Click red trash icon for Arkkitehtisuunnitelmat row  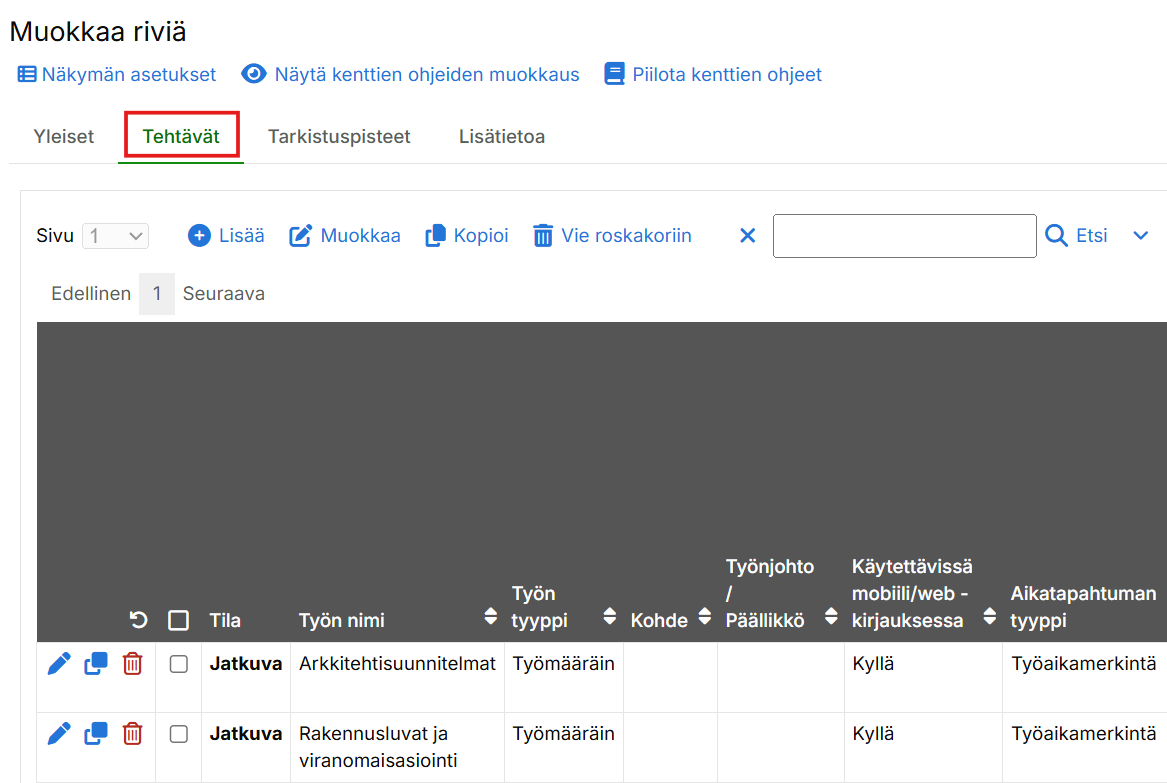pos(132,664)
